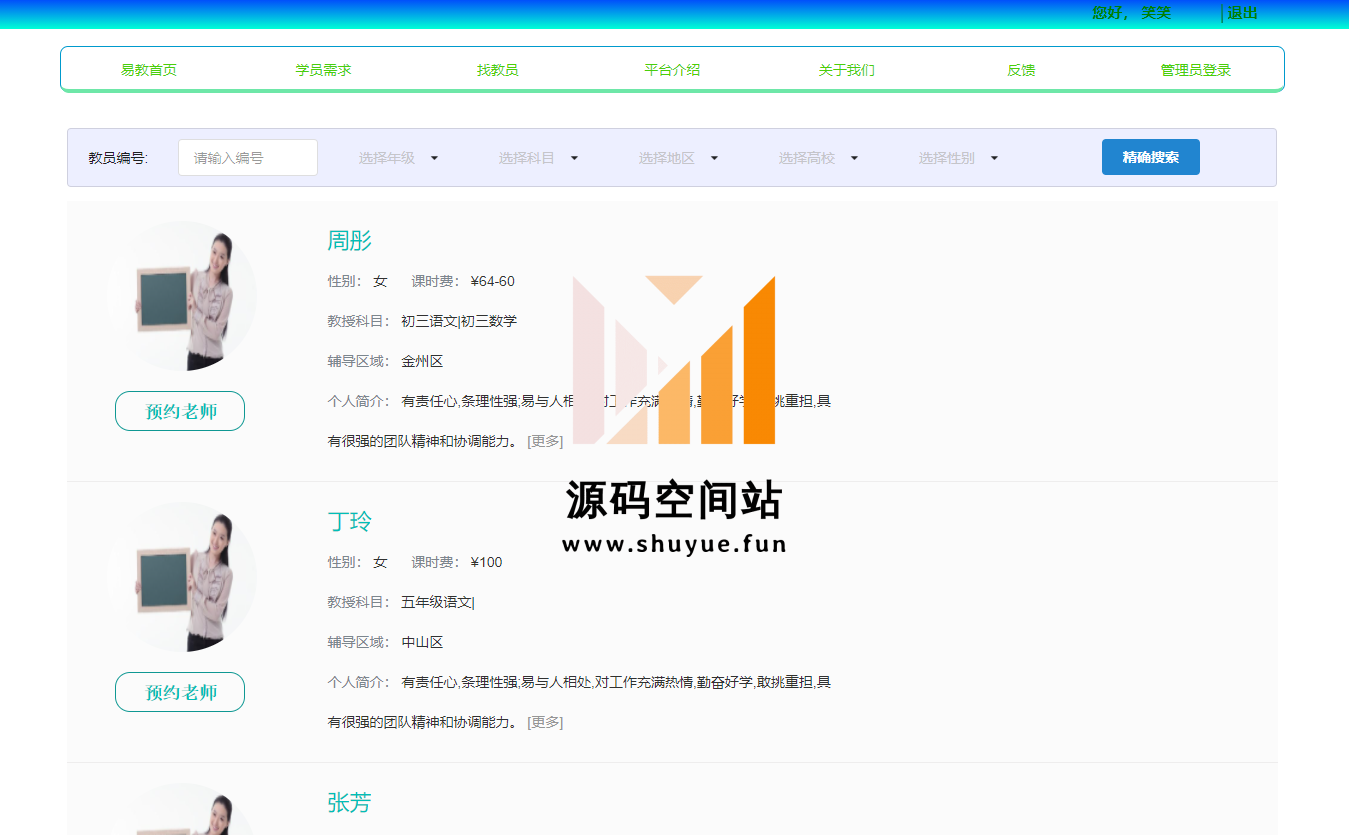Image resolution: width=1349 pixels, height=835 pixels.
Task: Expand the 选择性别 dropdown
Action: pyautogui.click(x=959, y=158)
